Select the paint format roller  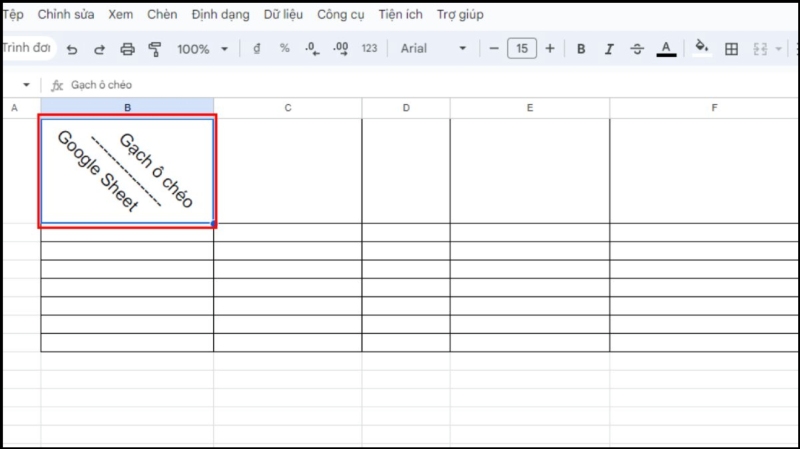coord(154,49)
